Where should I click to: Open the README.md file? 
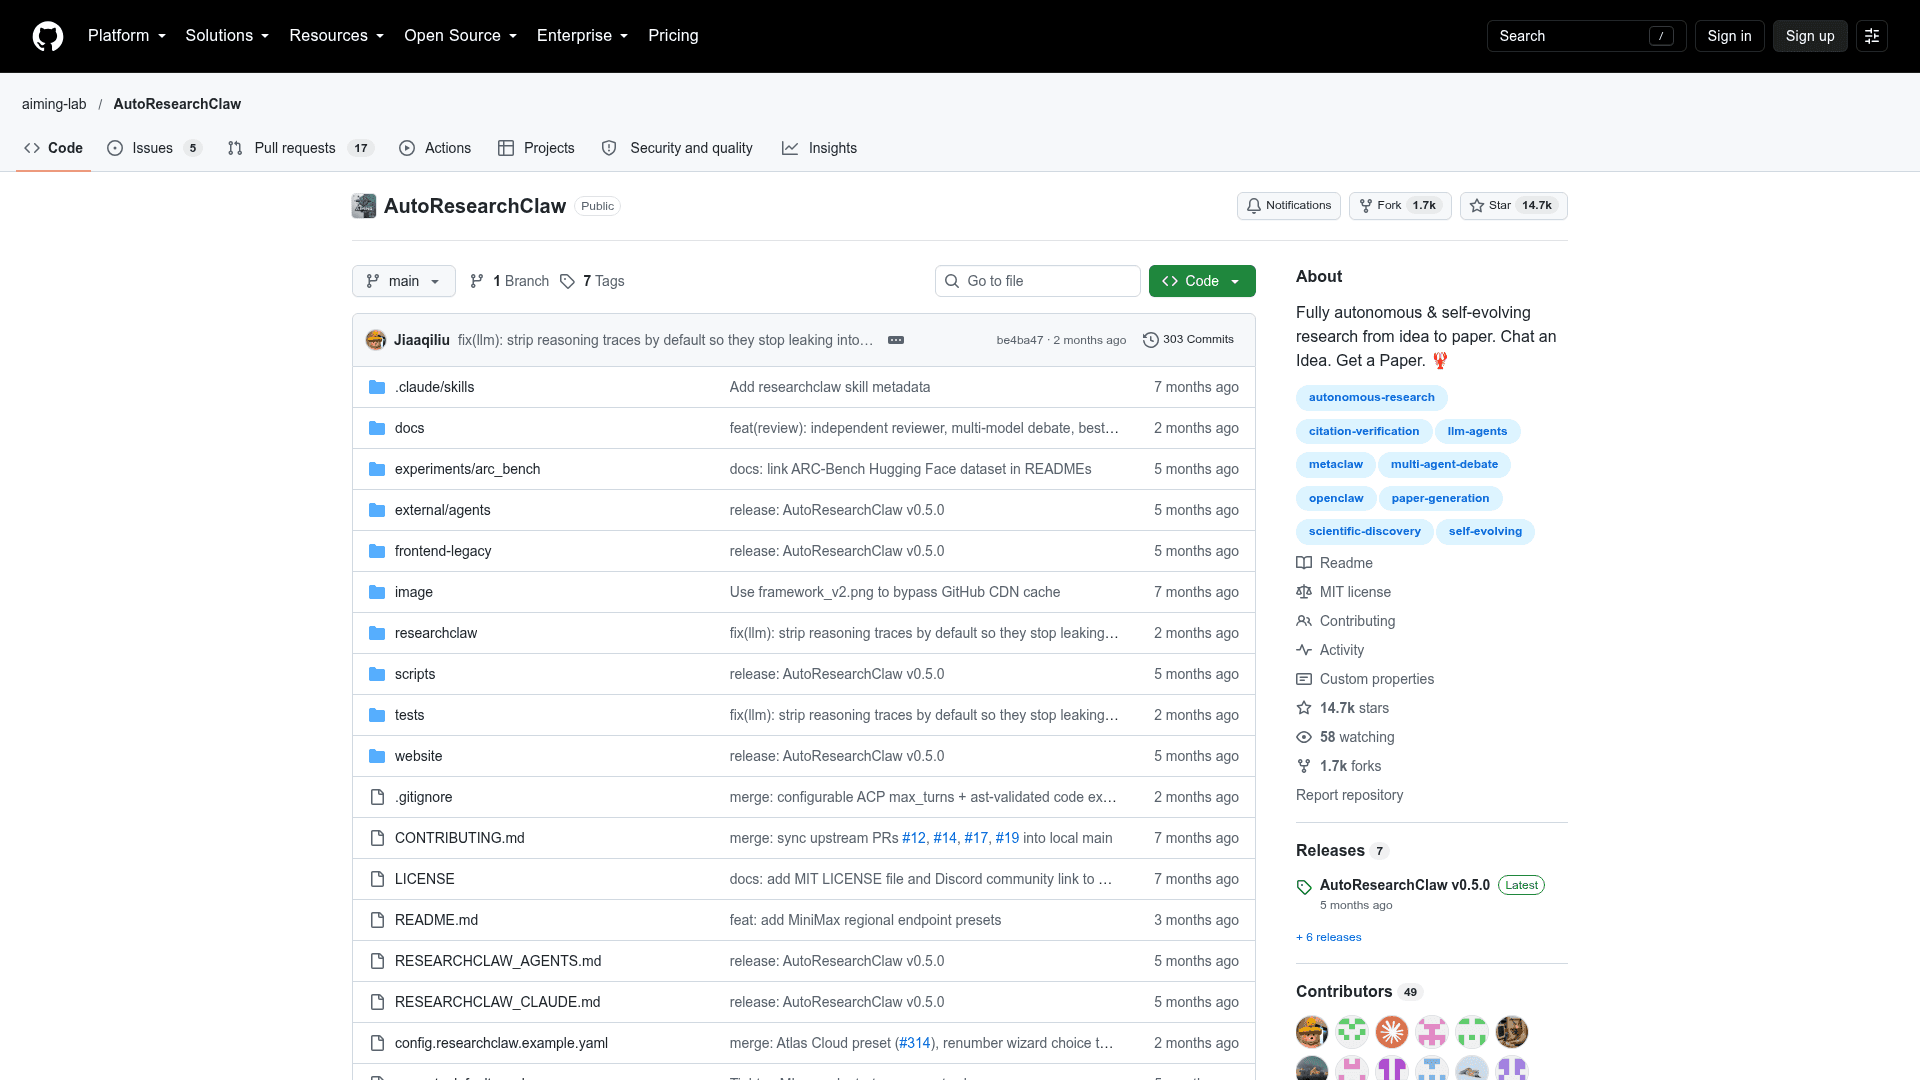[x=436, y=920]
